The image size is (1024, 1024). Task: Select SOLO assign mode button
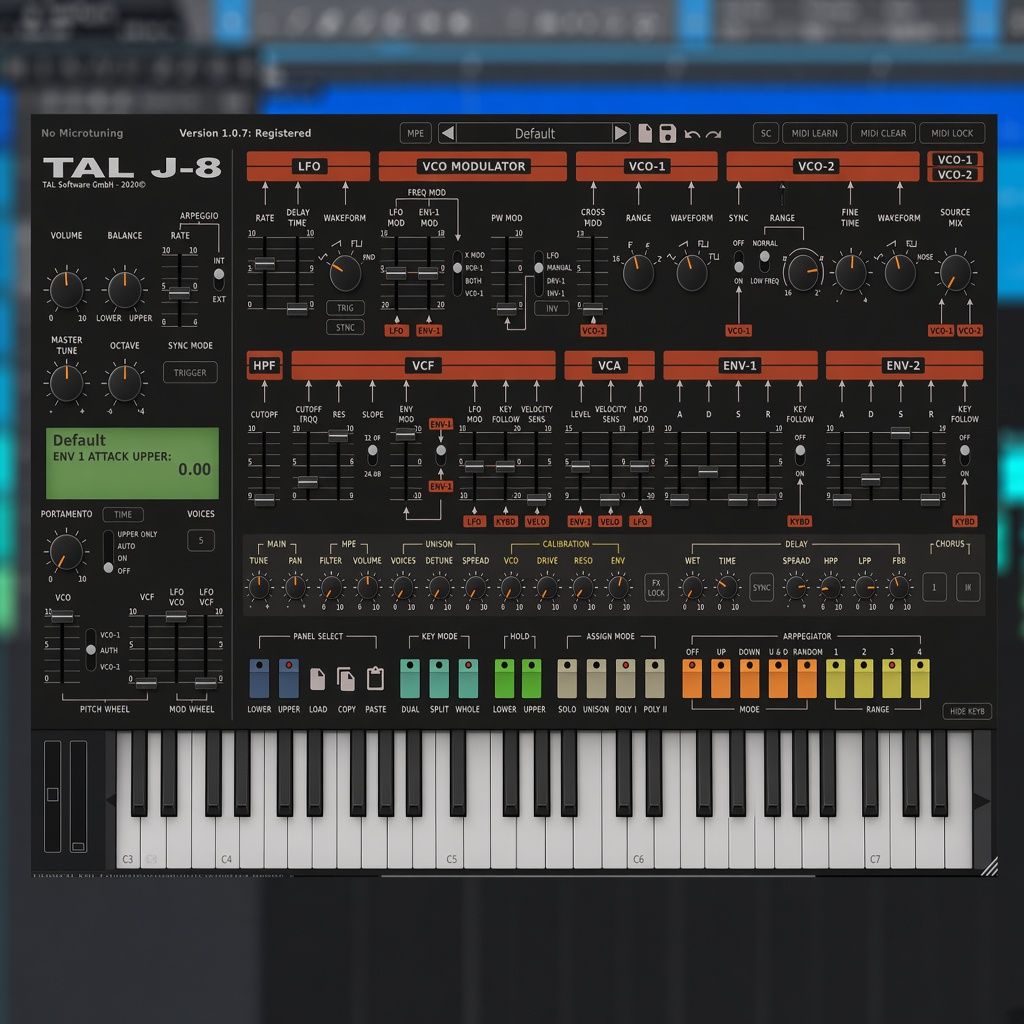(x=567, y=679)
